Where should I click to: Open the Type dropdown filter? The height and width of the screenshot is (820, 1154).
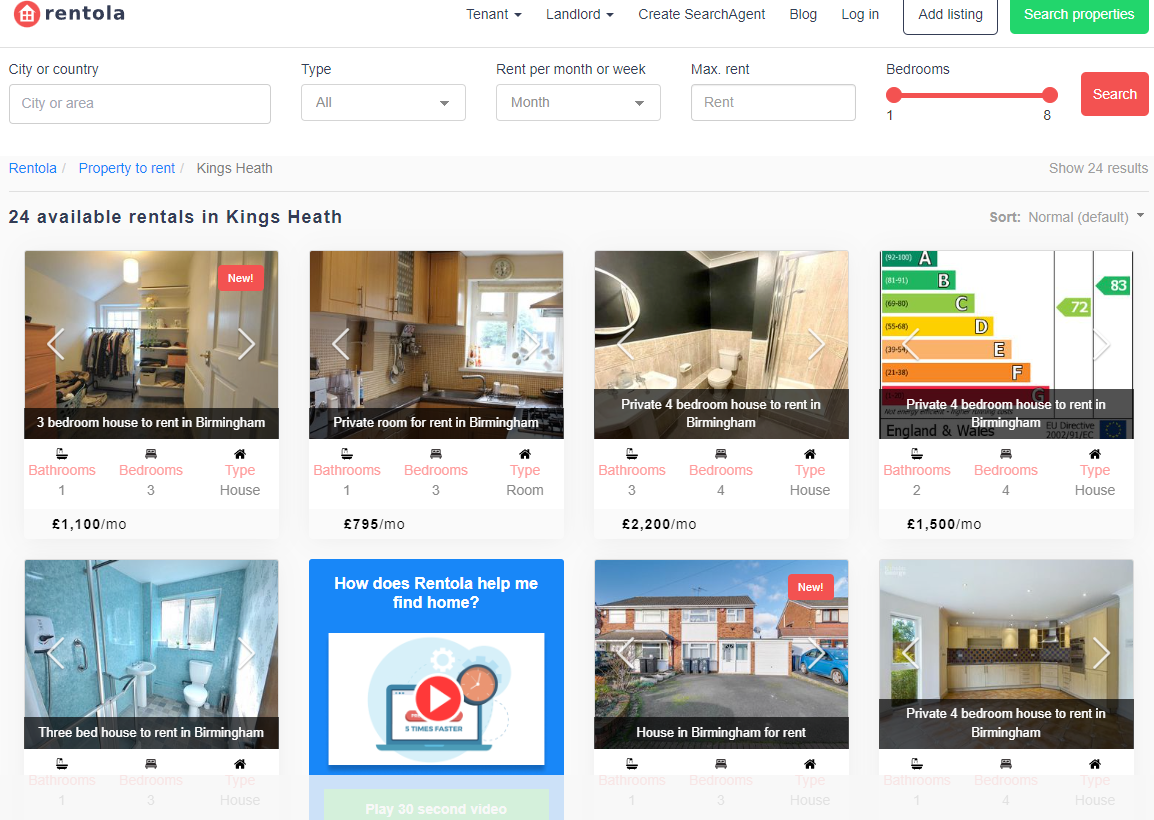pyautogui.click(x=383, y=103)
